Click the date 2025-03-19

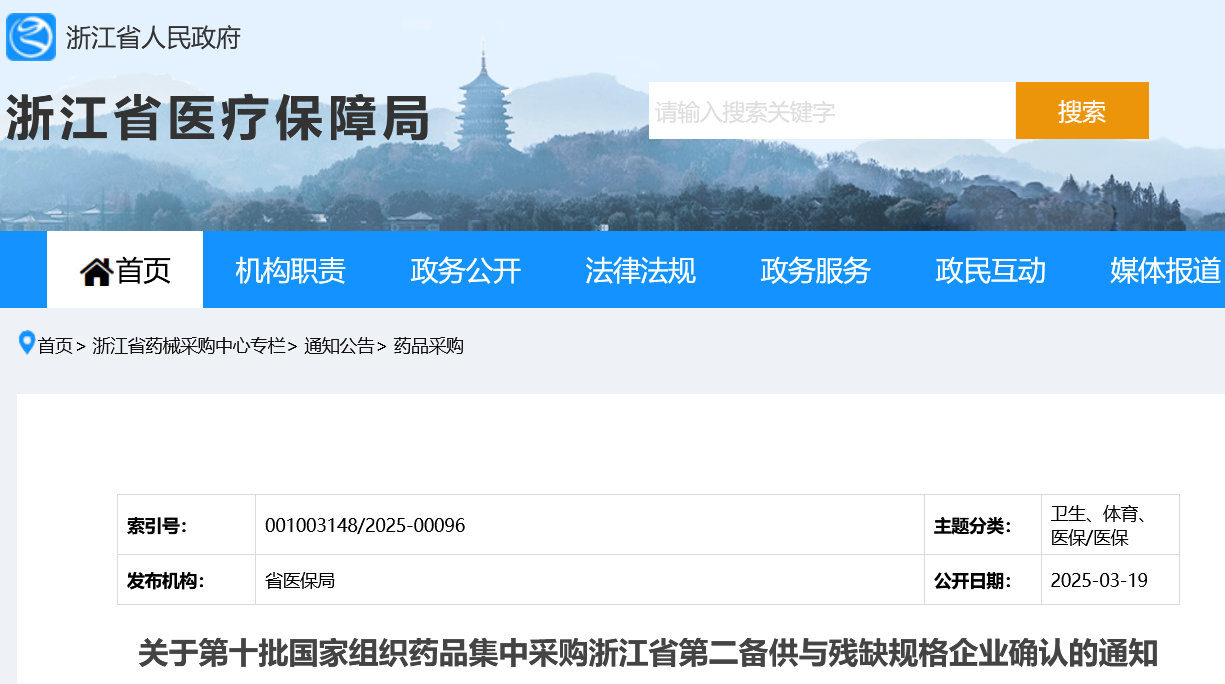tap(1099, 580)
